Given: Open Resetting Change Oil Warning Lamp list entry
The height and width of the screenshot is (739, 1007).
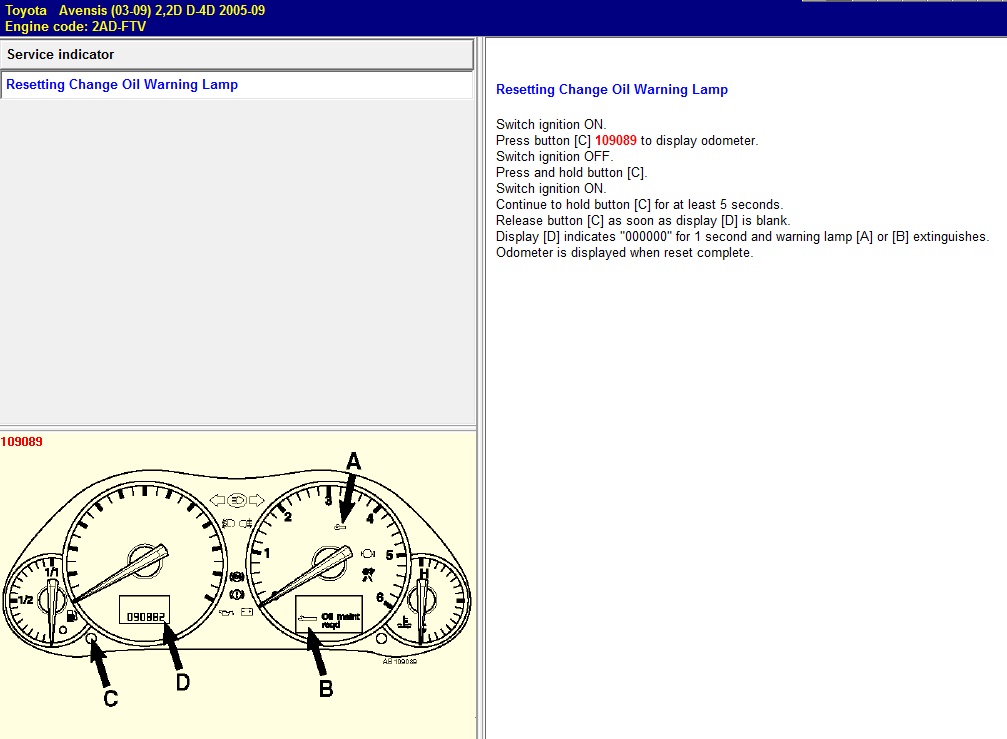Looking at the screenshot, I should point(122,85).
